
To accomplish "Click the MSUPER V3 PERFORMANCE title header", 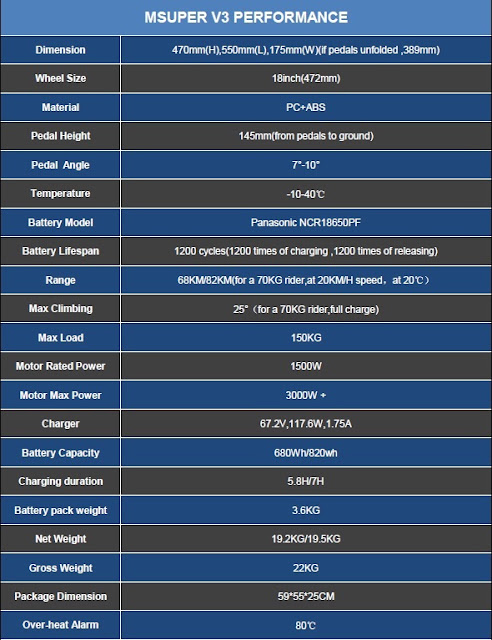I will pyautogui.click(x=246, y=17).
